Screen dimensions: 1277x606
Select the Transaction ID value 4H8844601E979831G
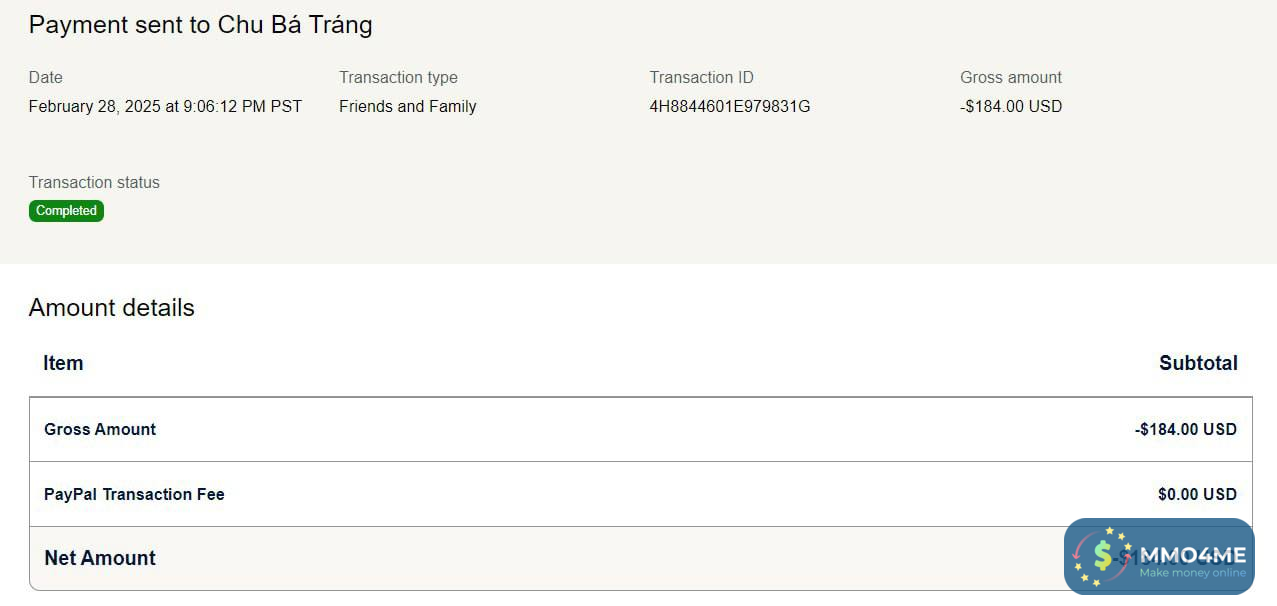pyautogui.click(x=729, y=106)
